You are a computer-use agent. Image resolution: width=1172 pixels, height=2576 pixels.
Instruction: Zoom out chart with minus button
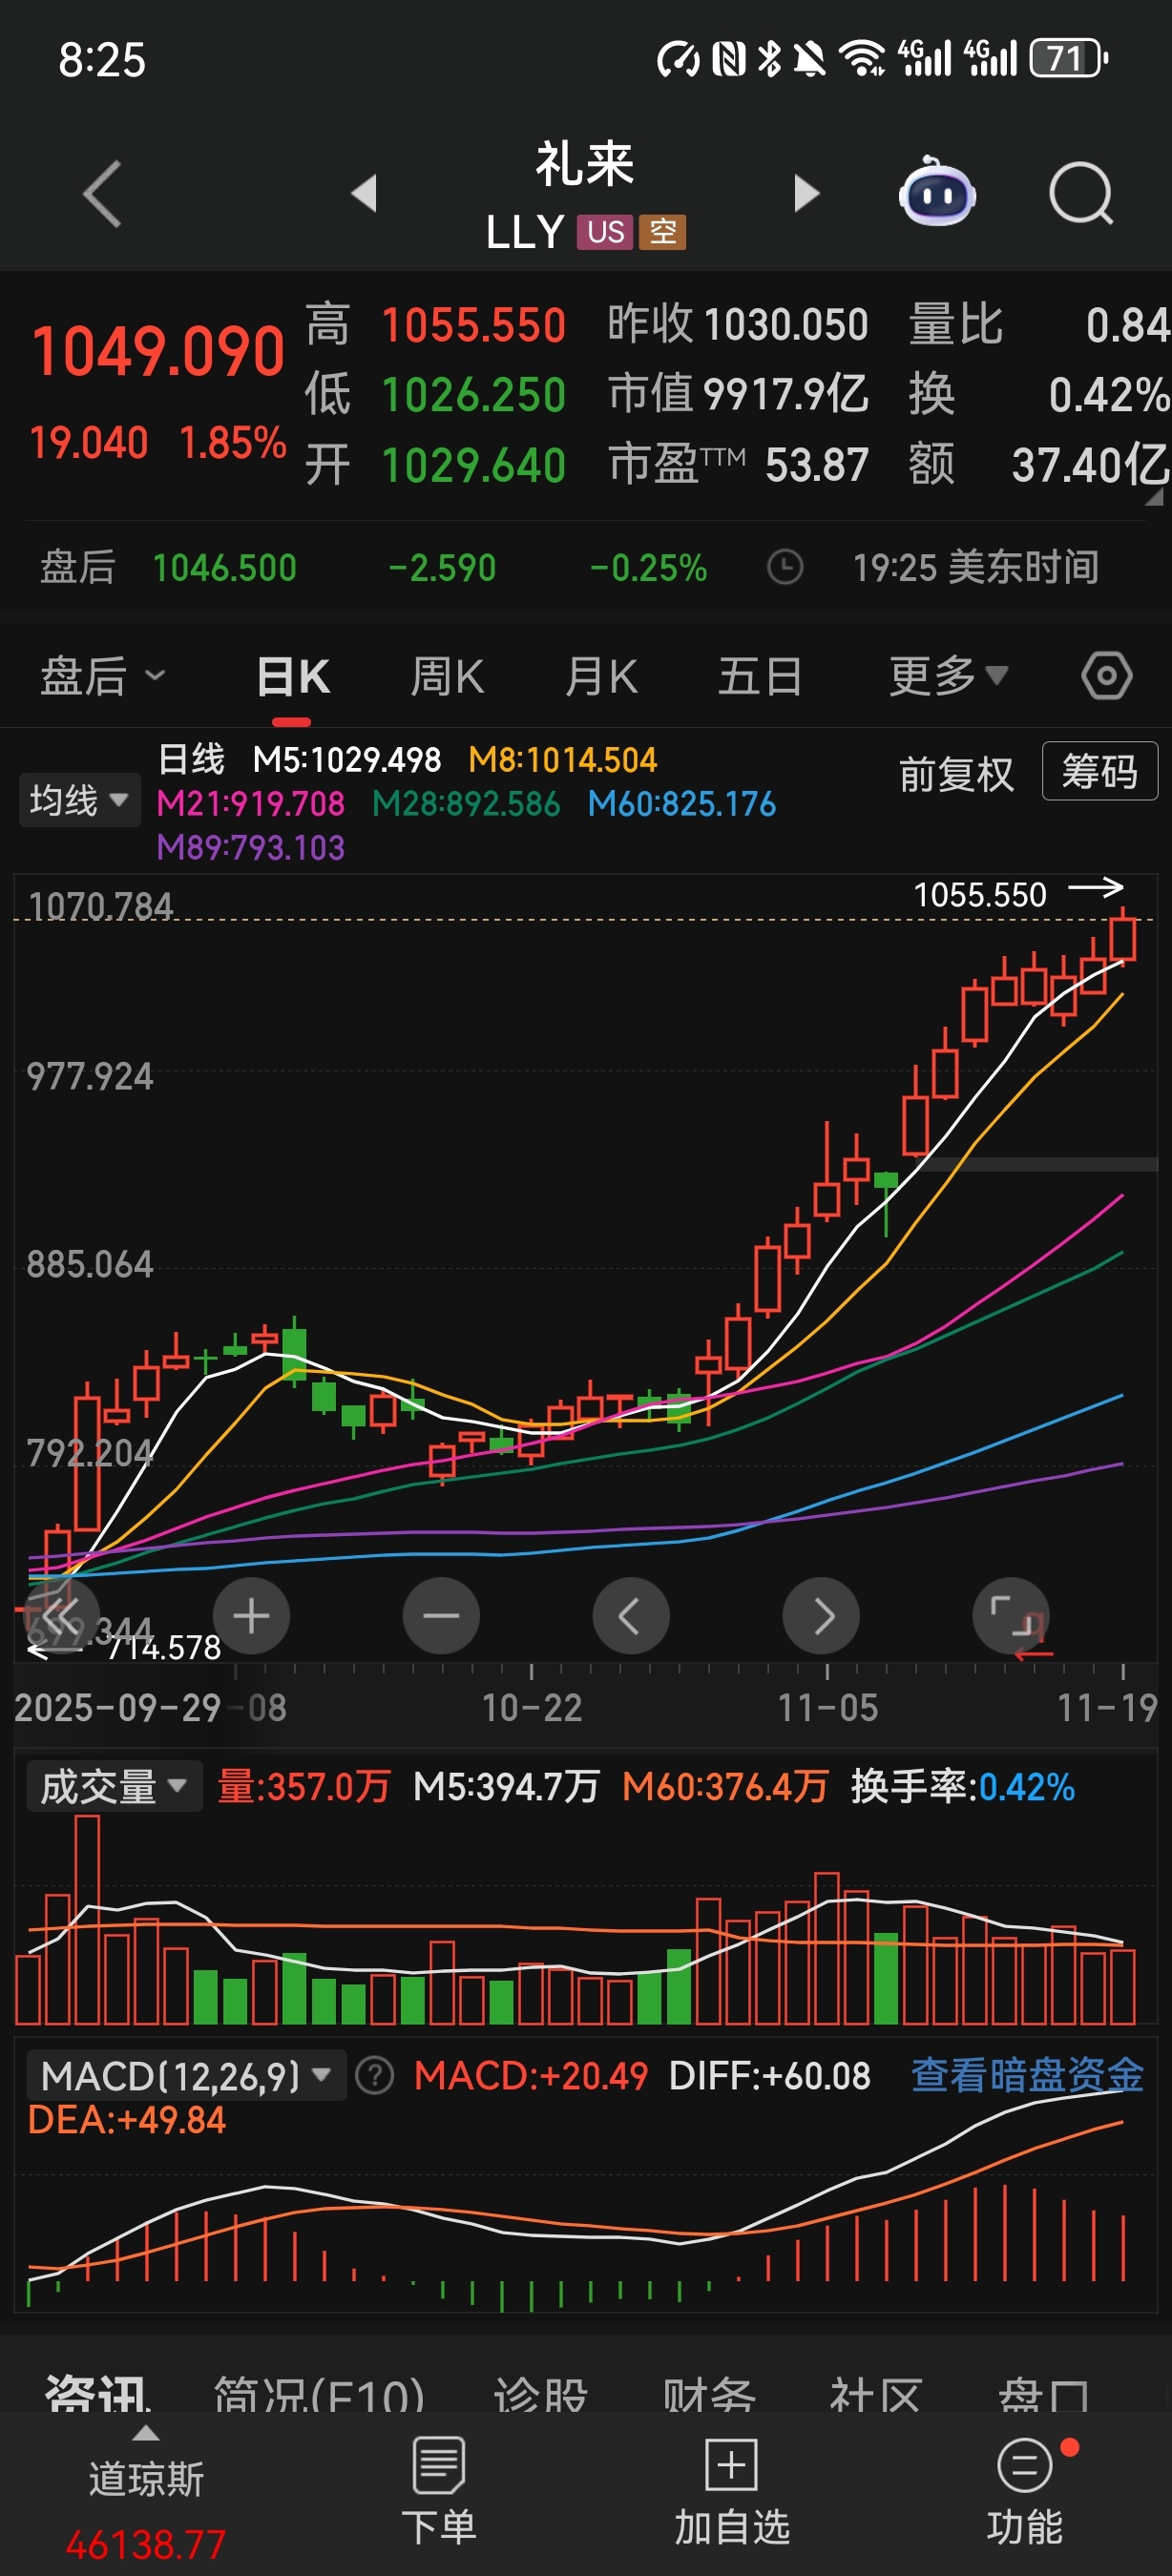pyautogui.click(x=441, y=1616)
